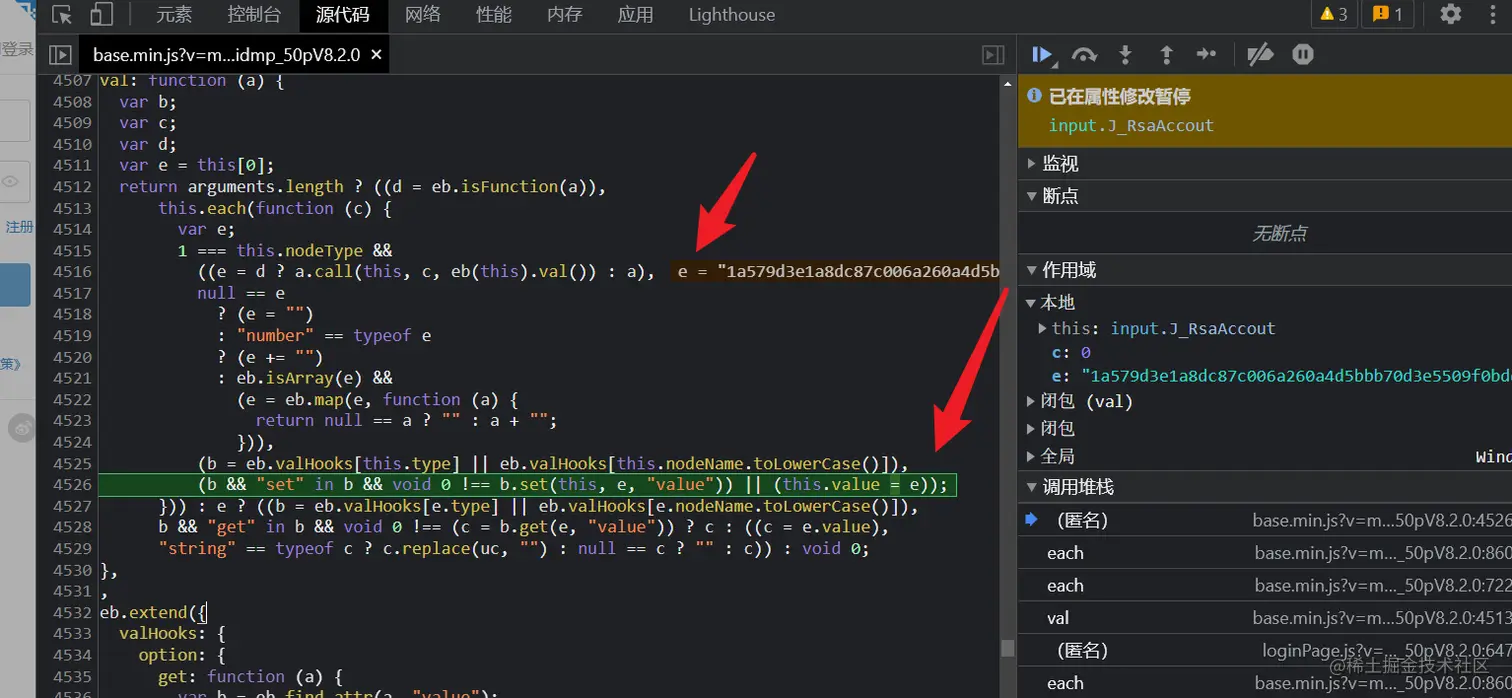
Task: Deactivate all breakpoints
Action: tap(1260, 55)
